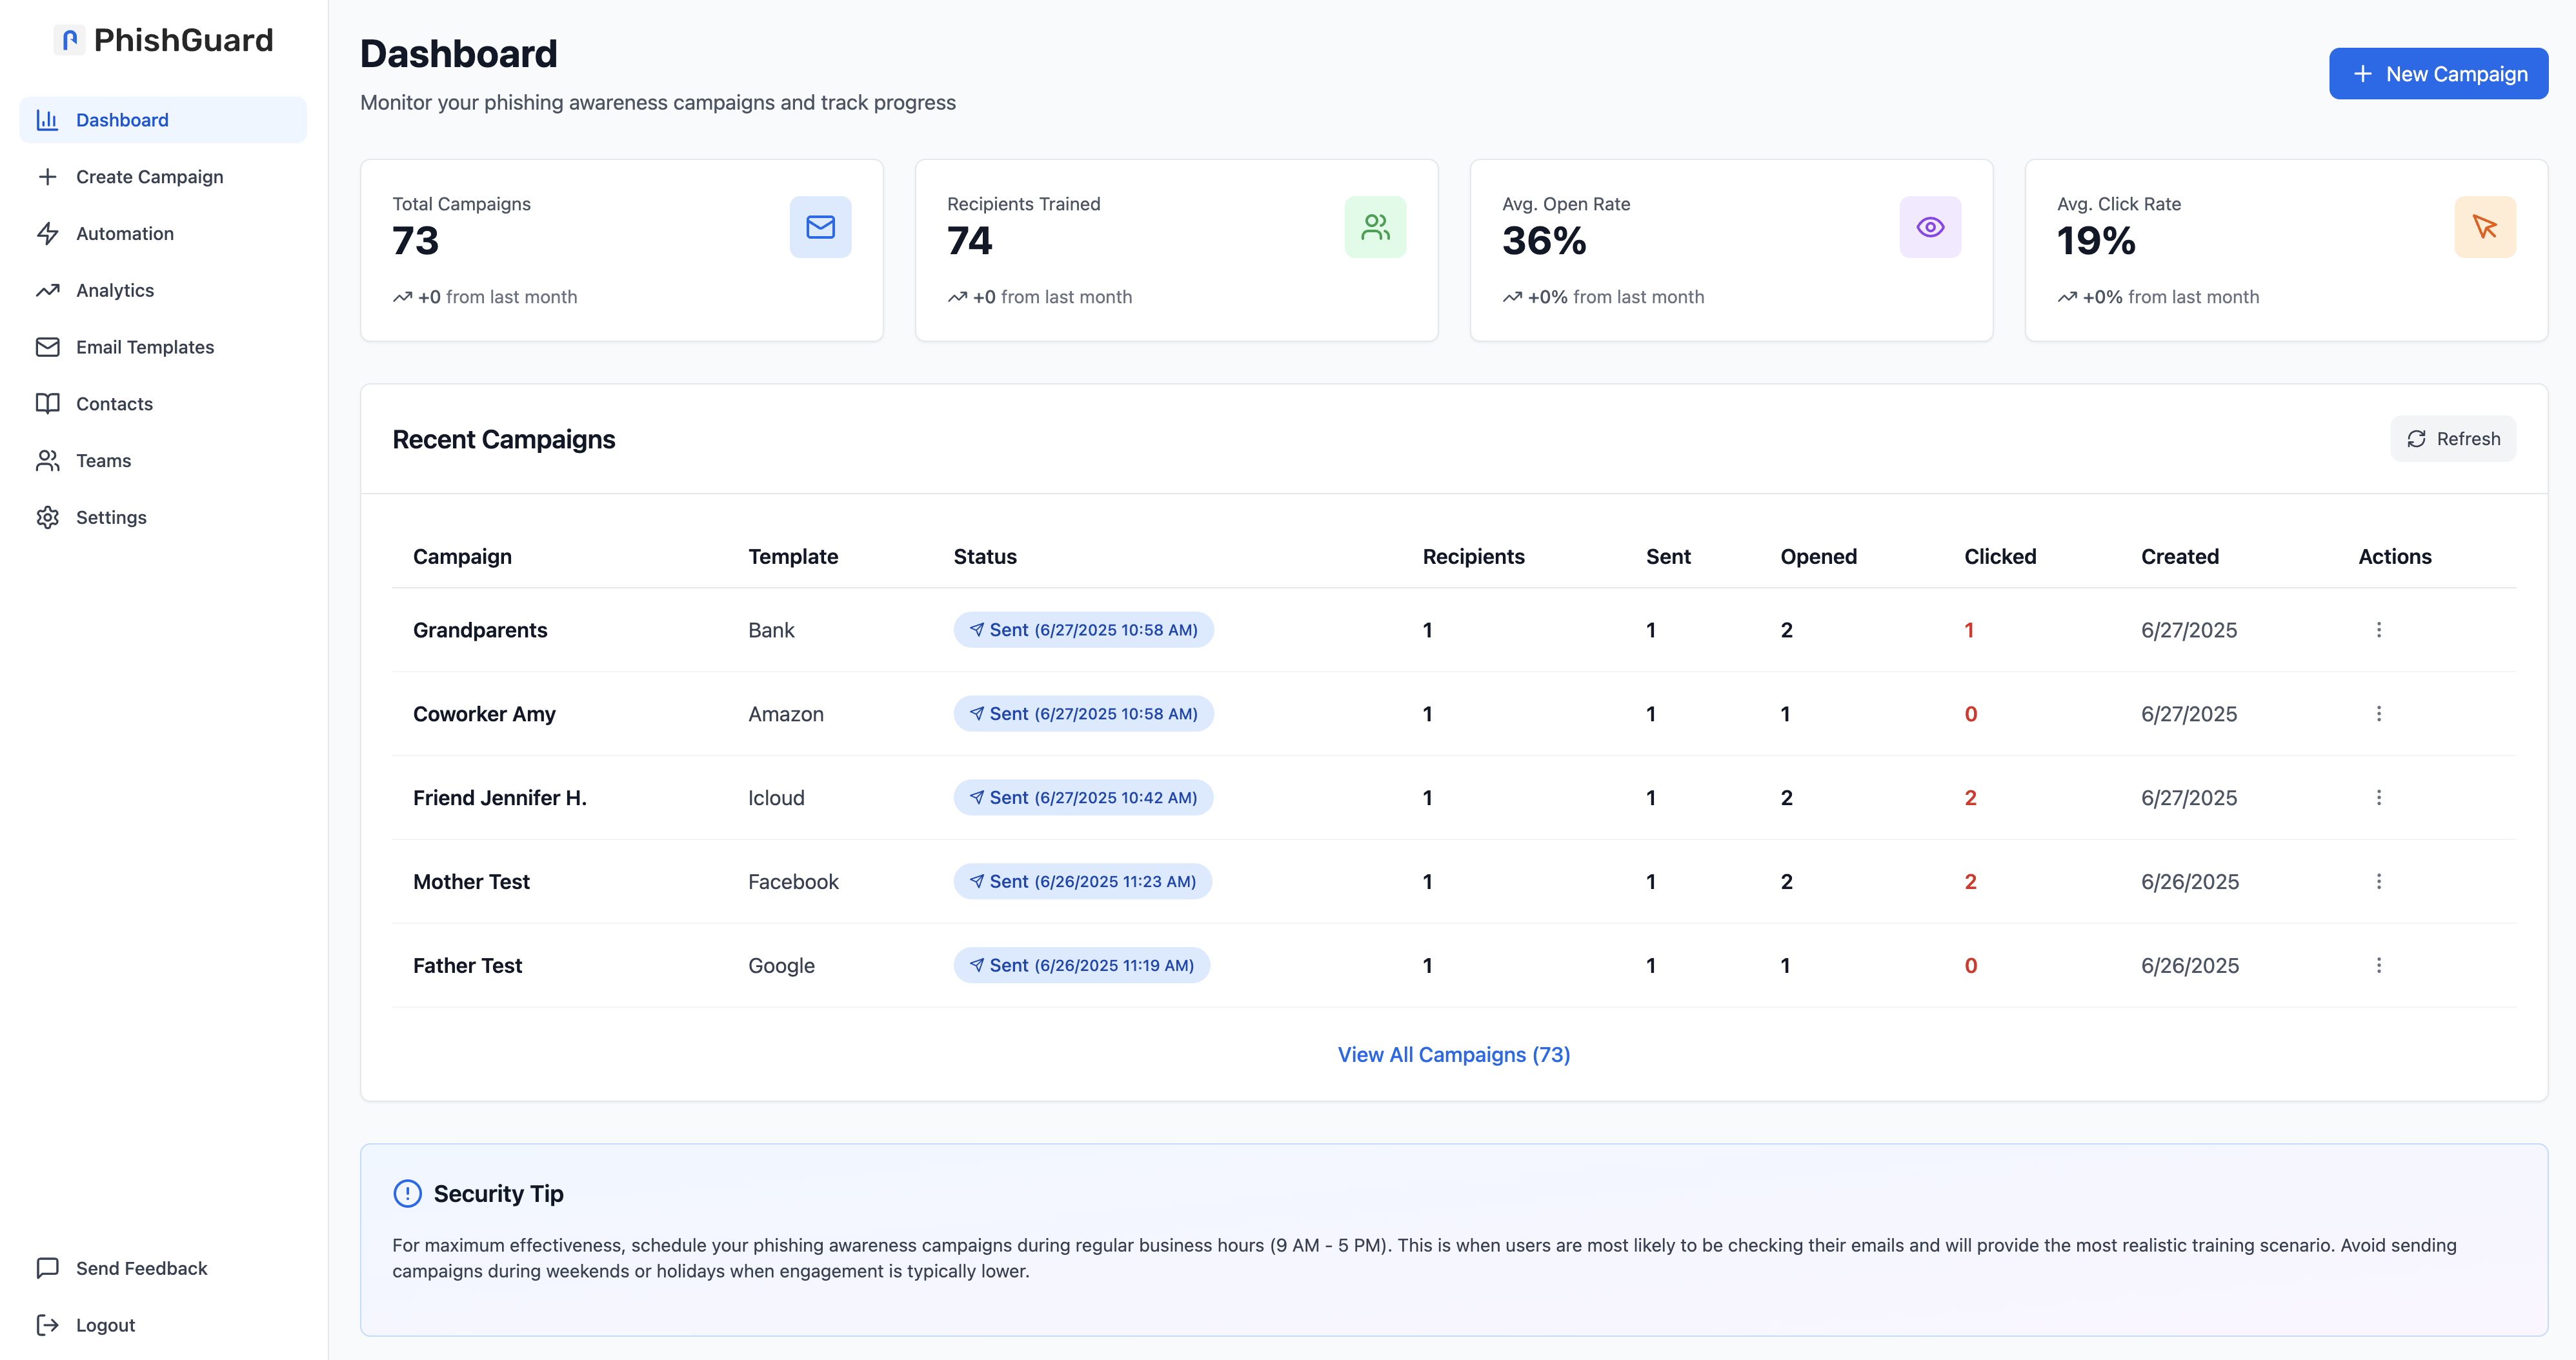Follow the View All Campaigns (73) link
The width and height of the screenshot is (2576, 1360).
point(1453,1054)
